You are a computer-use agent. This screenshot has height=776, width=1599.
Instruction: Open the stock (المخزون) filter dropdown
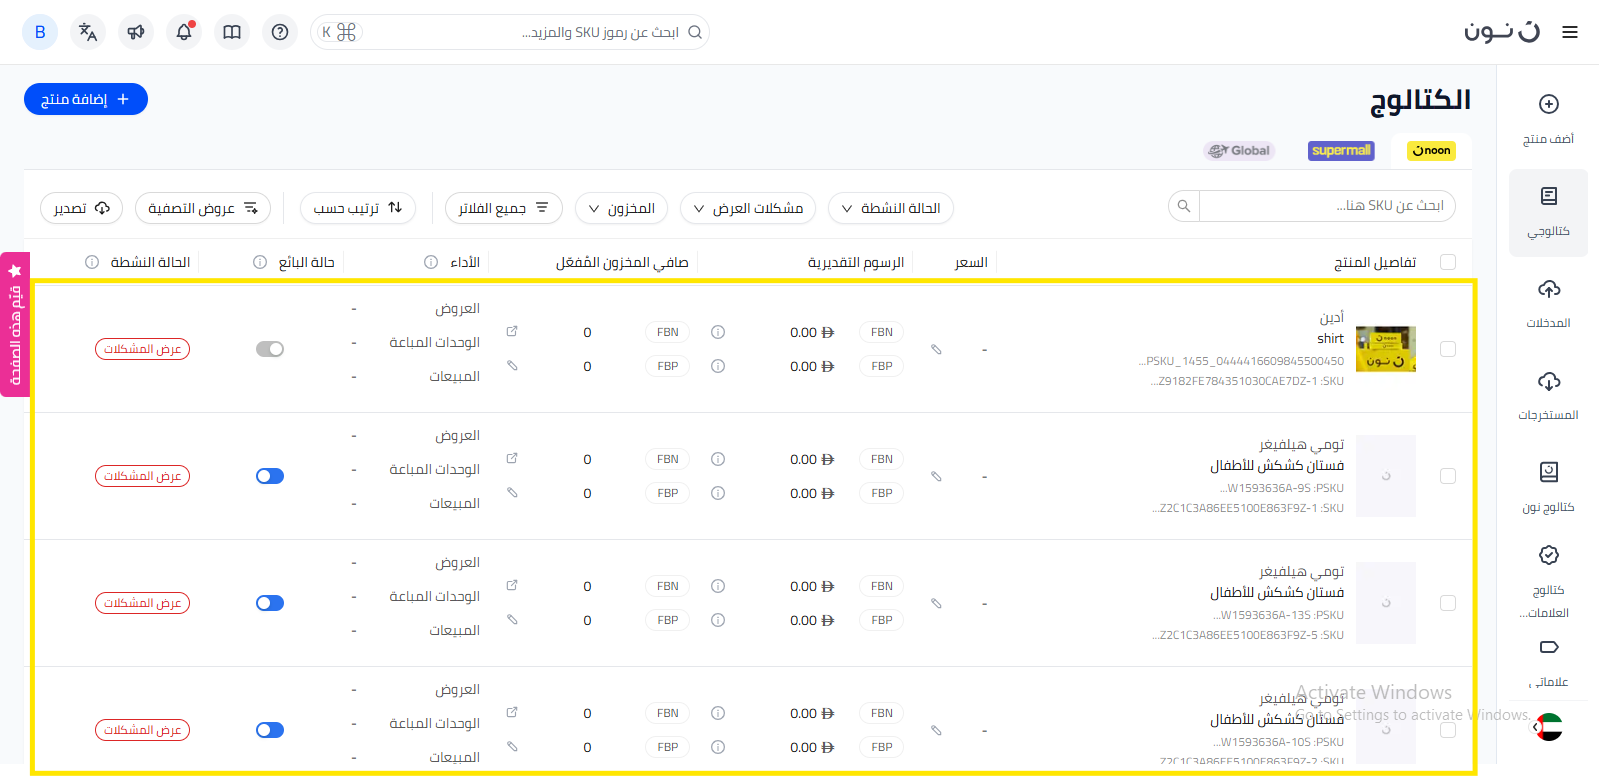click(x=621, y=208)
